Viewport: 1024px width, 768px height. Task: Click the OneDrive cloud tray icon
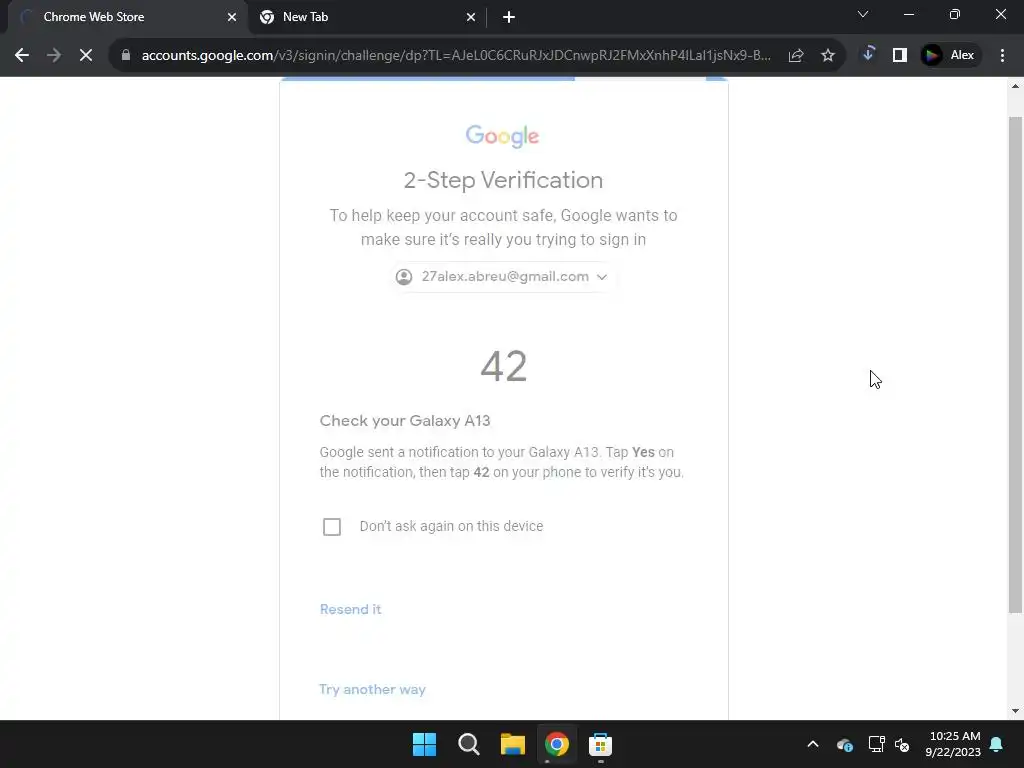(844, 744)
